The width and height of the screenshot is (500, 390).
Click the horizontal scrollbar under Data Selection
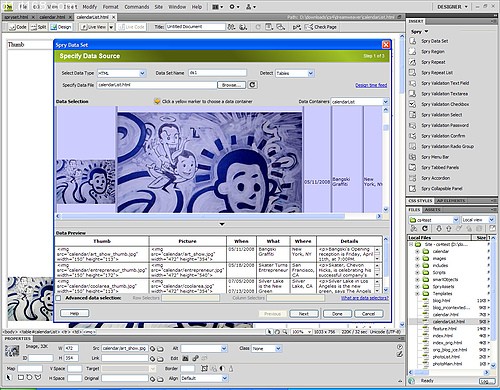[x=218, y=216]
